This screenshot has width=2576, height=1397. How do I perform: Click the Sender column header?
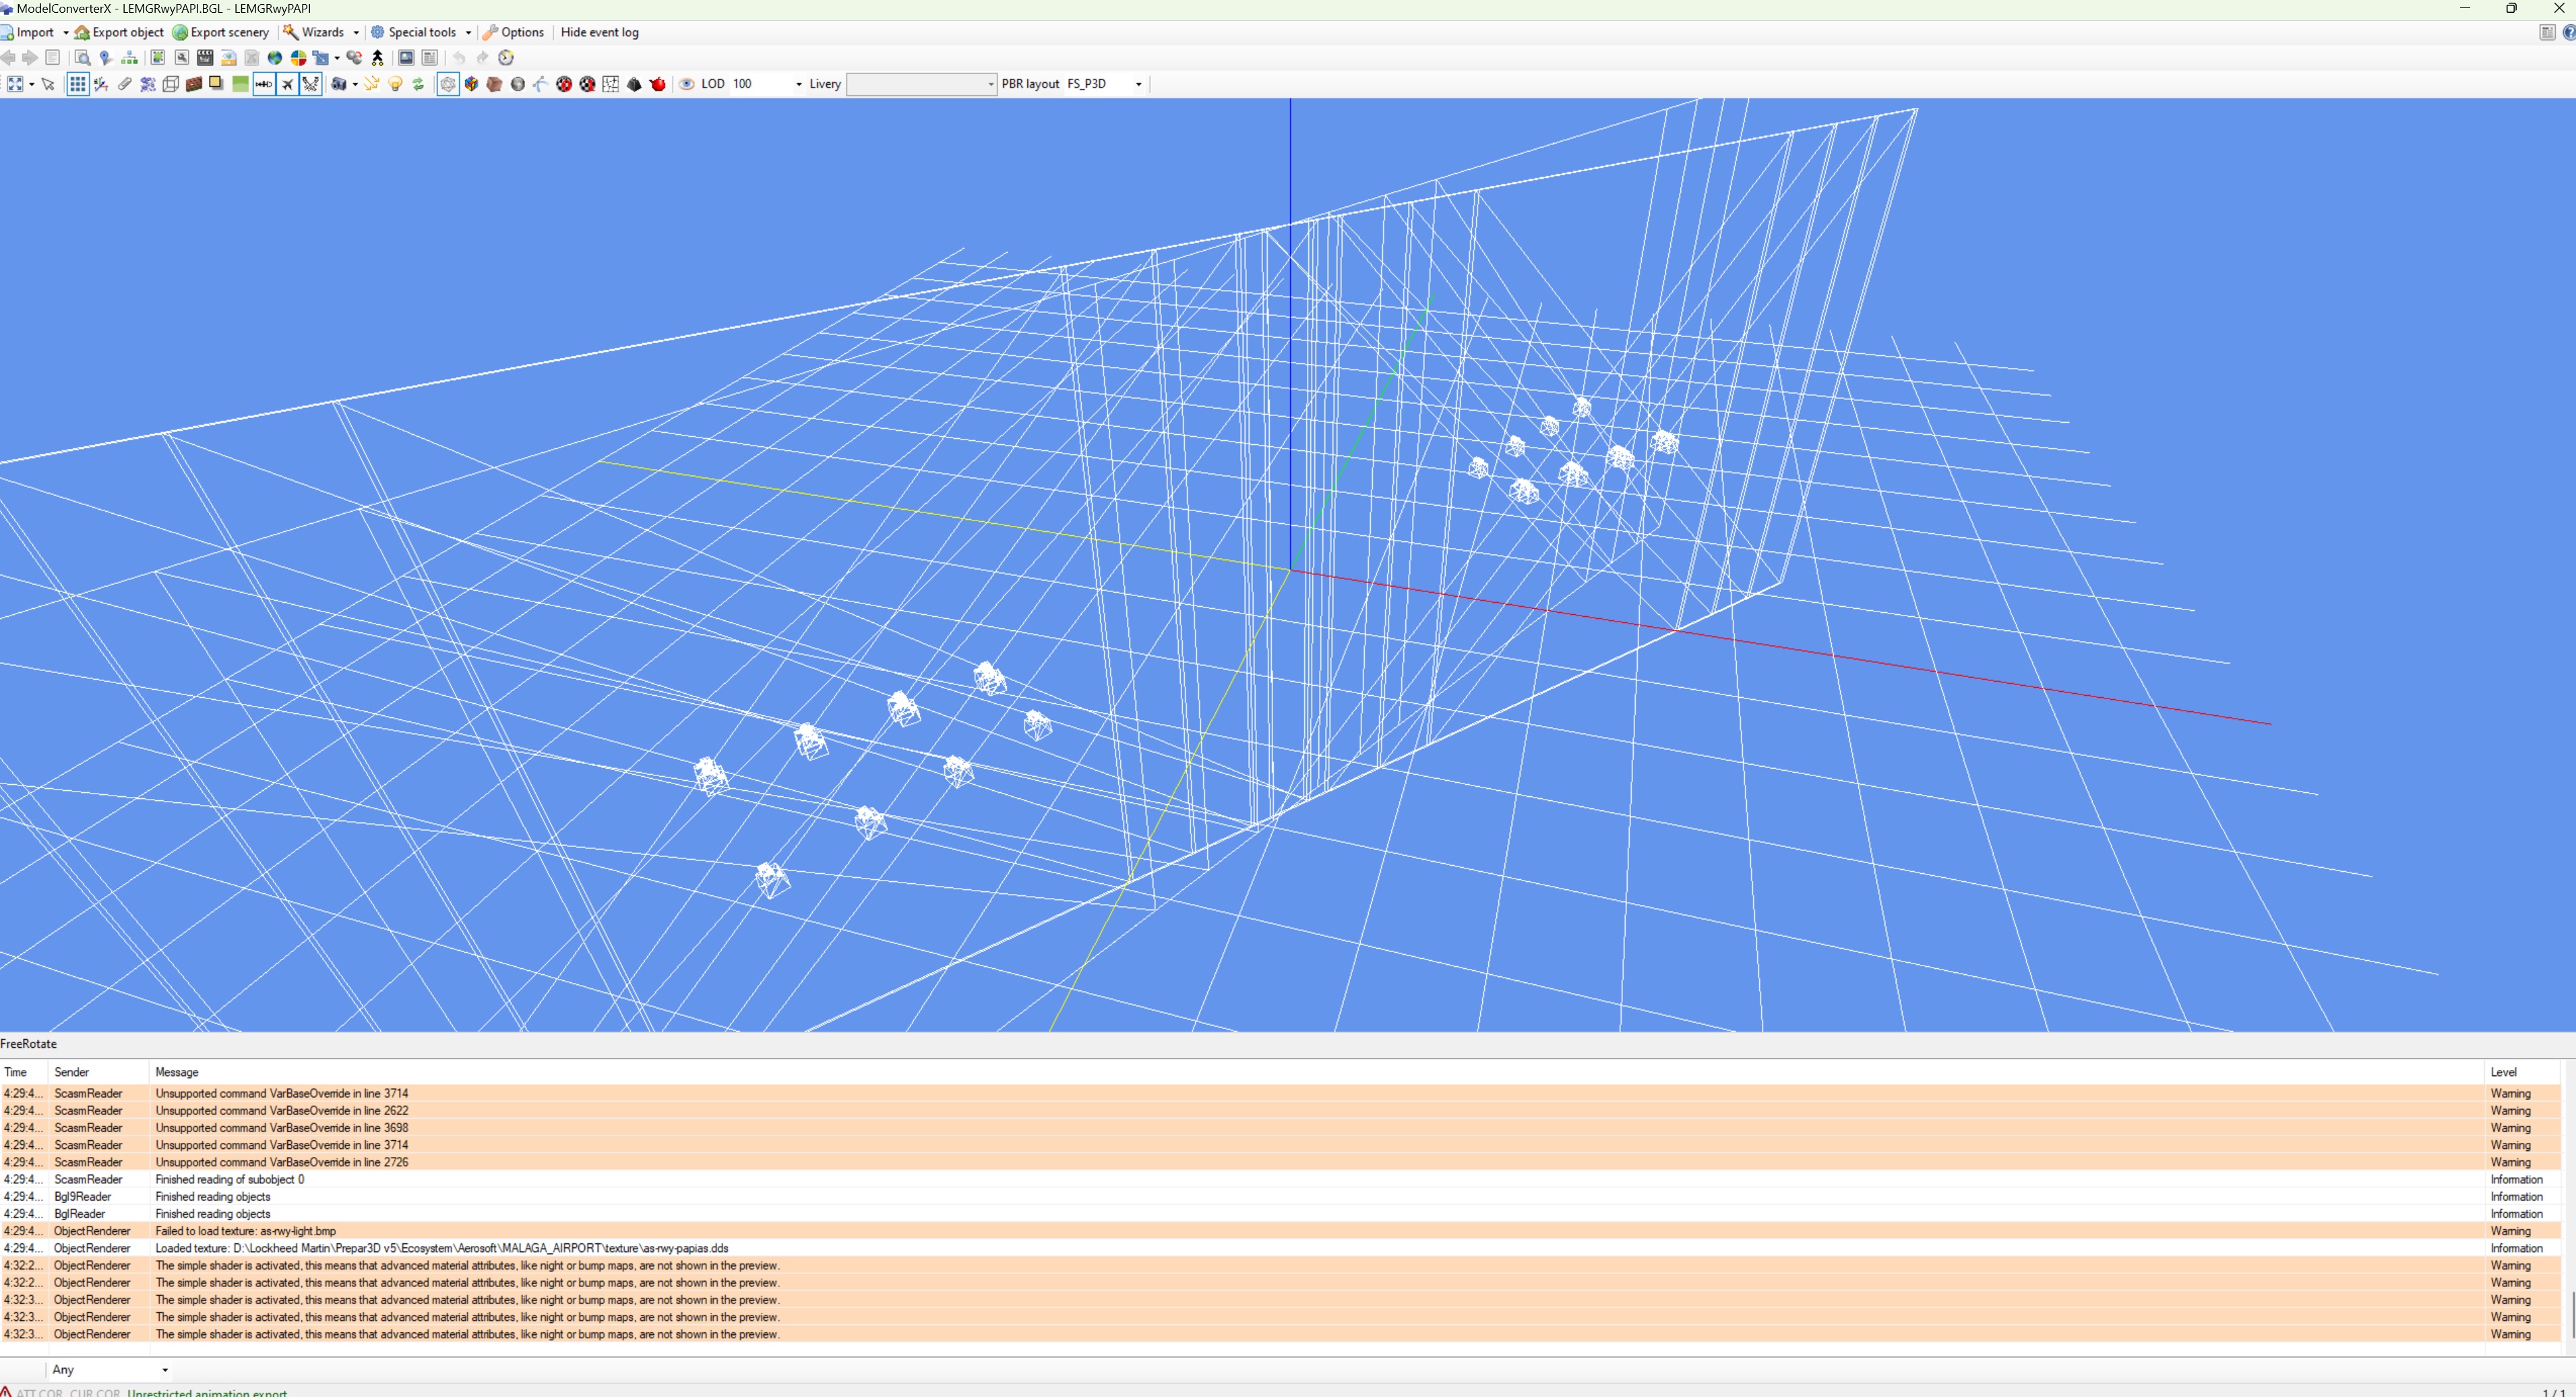[x=98, y=1072]
